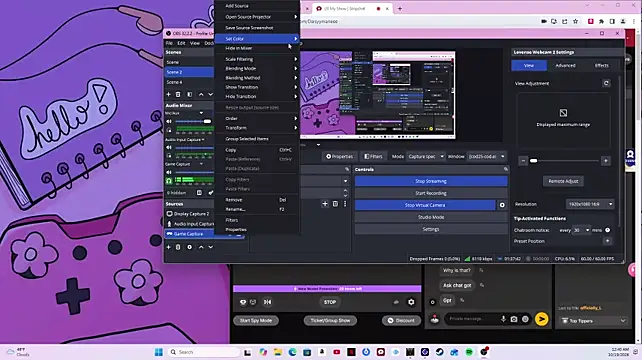Click Stop Streaming button
Image resolution: width=642 pixels, height=360 pixels.
click(x=431, y=181)
